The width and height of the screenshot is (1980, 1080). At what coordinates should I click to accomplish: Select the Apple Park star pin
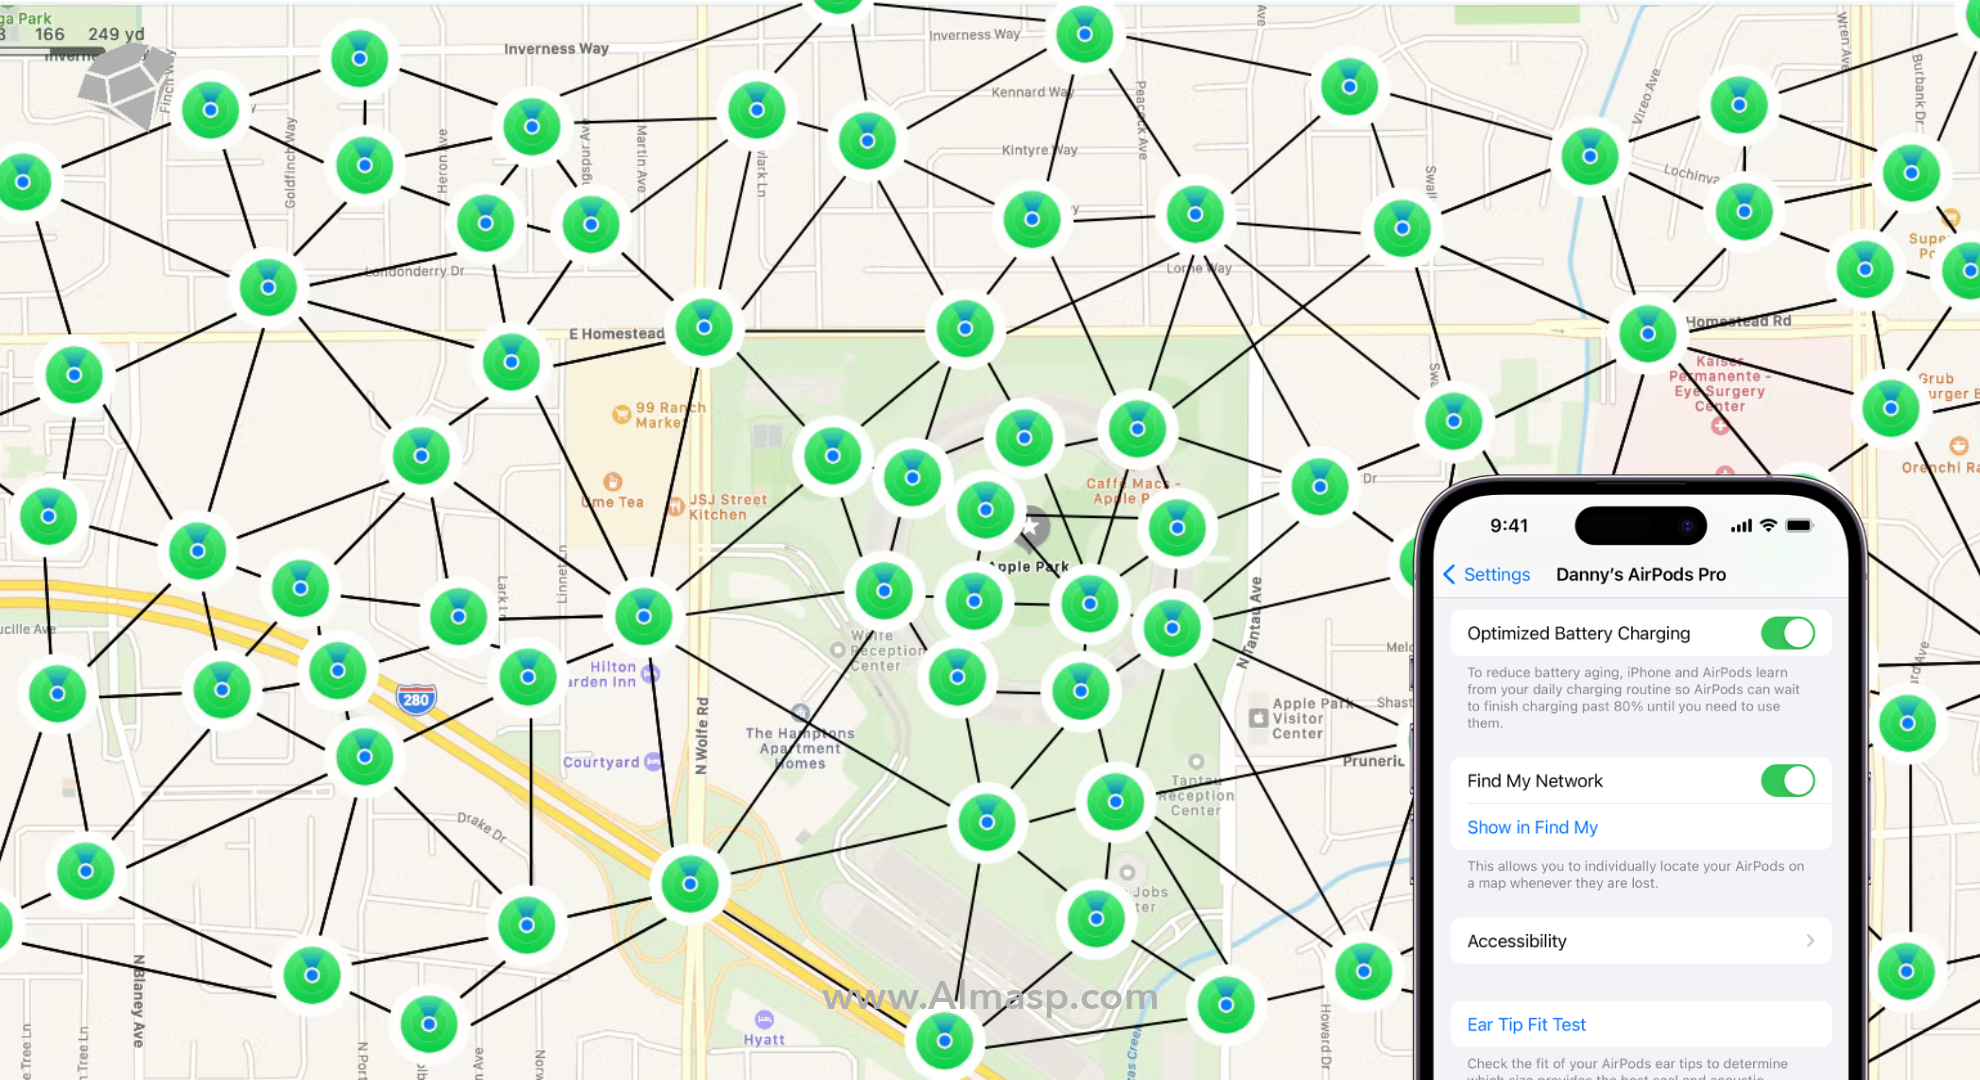pyautogui.click(x=1030, y=526)
